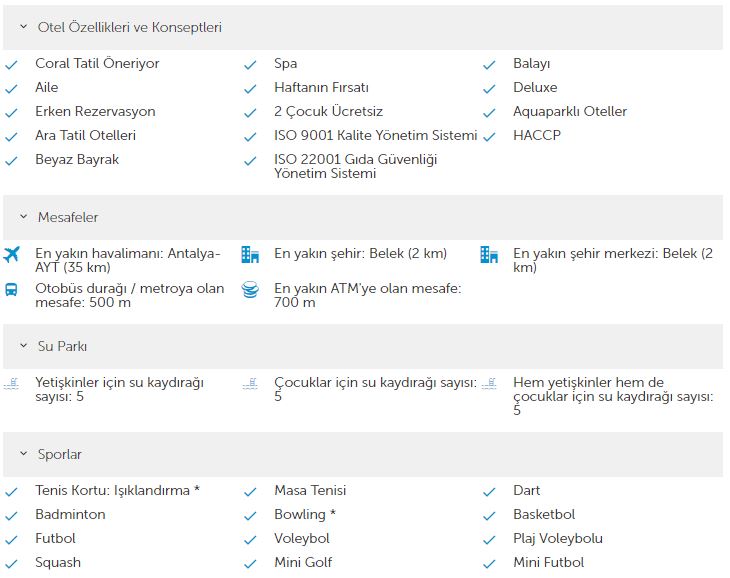Toggle the Sporlar section chevron
This screenshot has height=578, width=730.
[24, 454]
